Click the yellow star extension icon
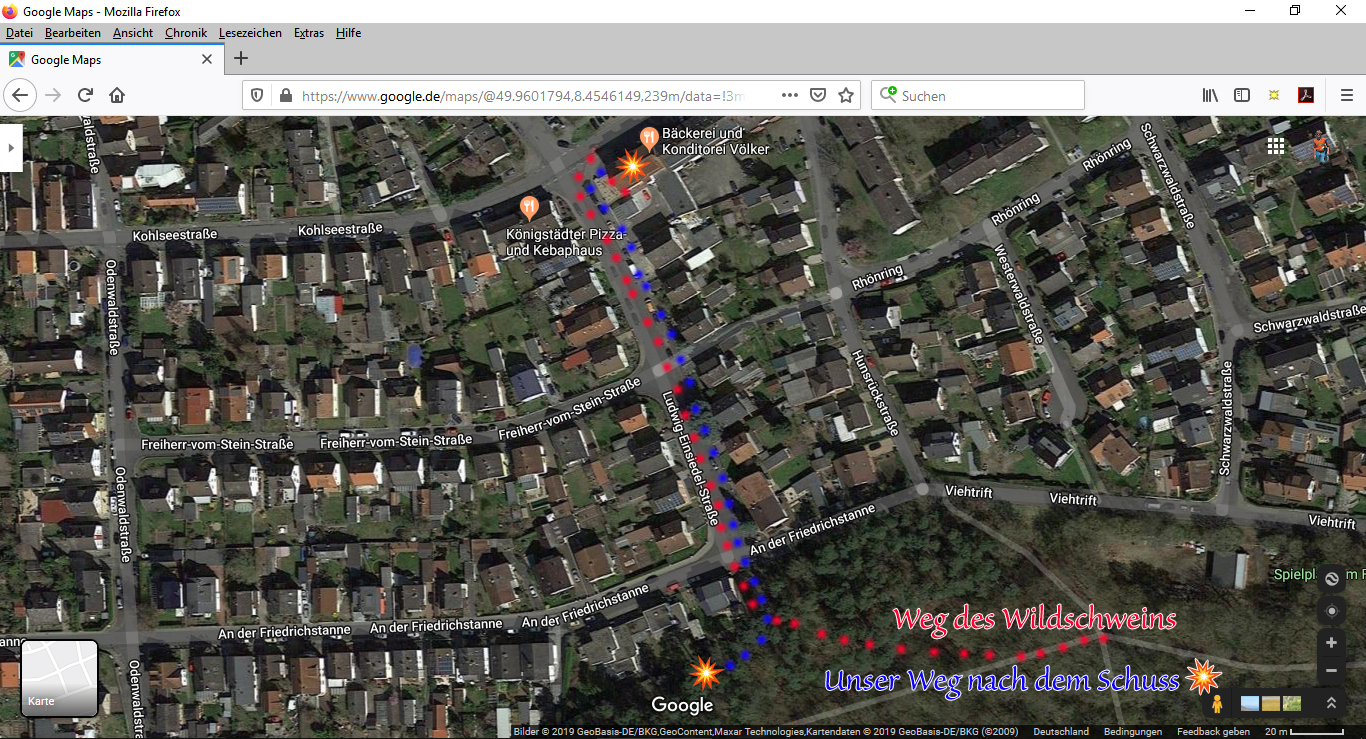The width and height of the screenshot is (1366, 739). (1274, 95)
